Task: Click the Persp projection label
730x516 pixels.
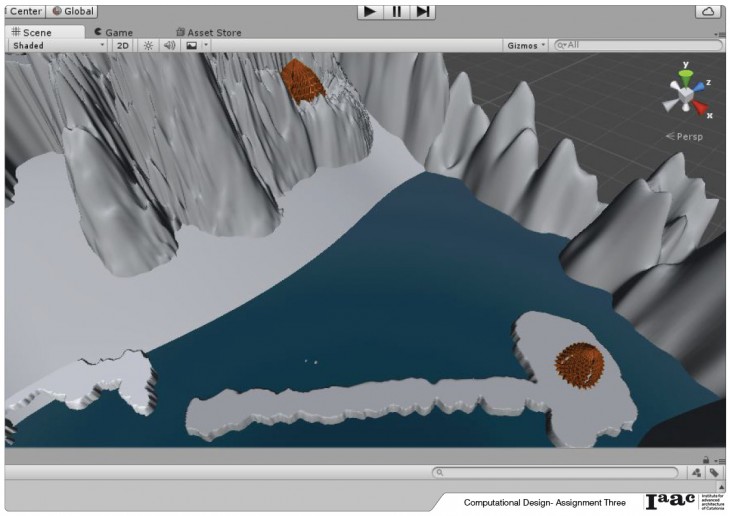Action: click(x=687, y=136)
